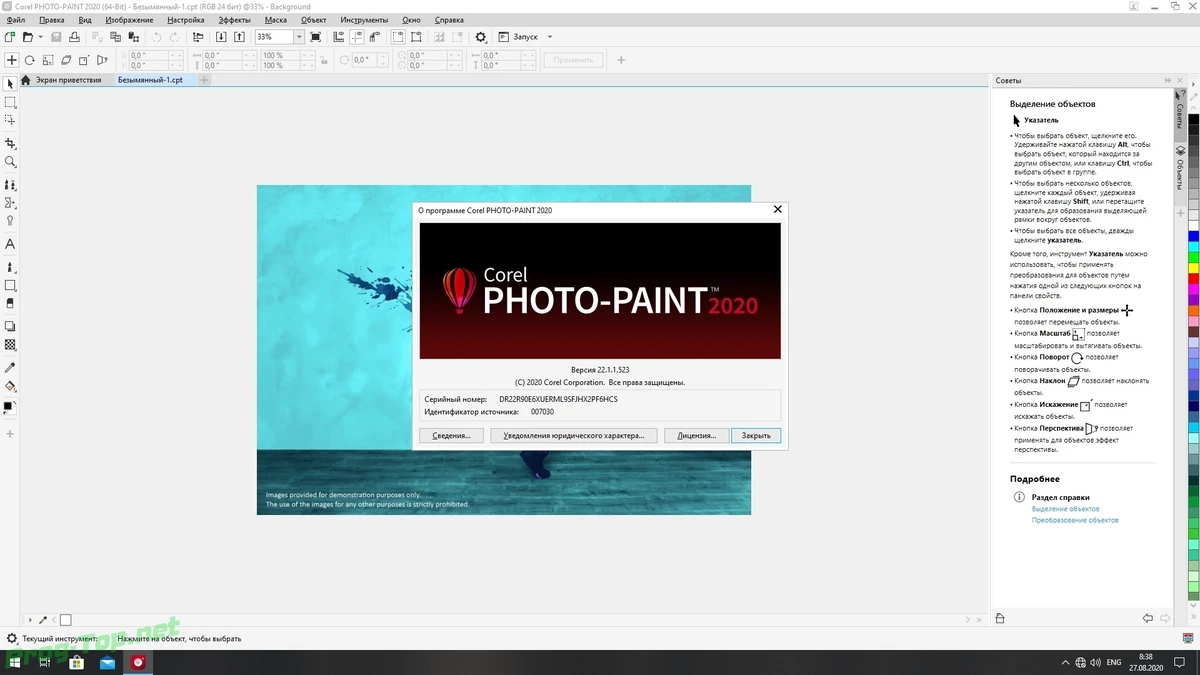The image size is (1200, 675).
Task: Click the ENG language indicator
Action: click(1113, 662)
